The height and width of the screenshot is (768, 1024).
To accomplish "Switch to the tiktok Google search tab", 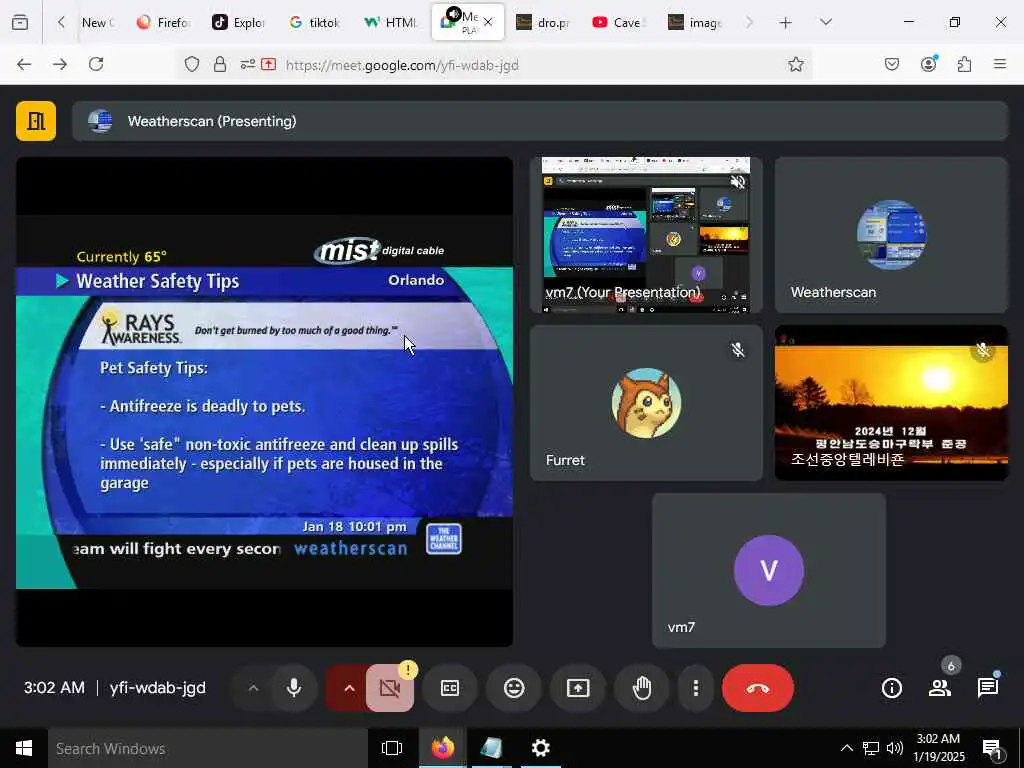I will [315, 23].
